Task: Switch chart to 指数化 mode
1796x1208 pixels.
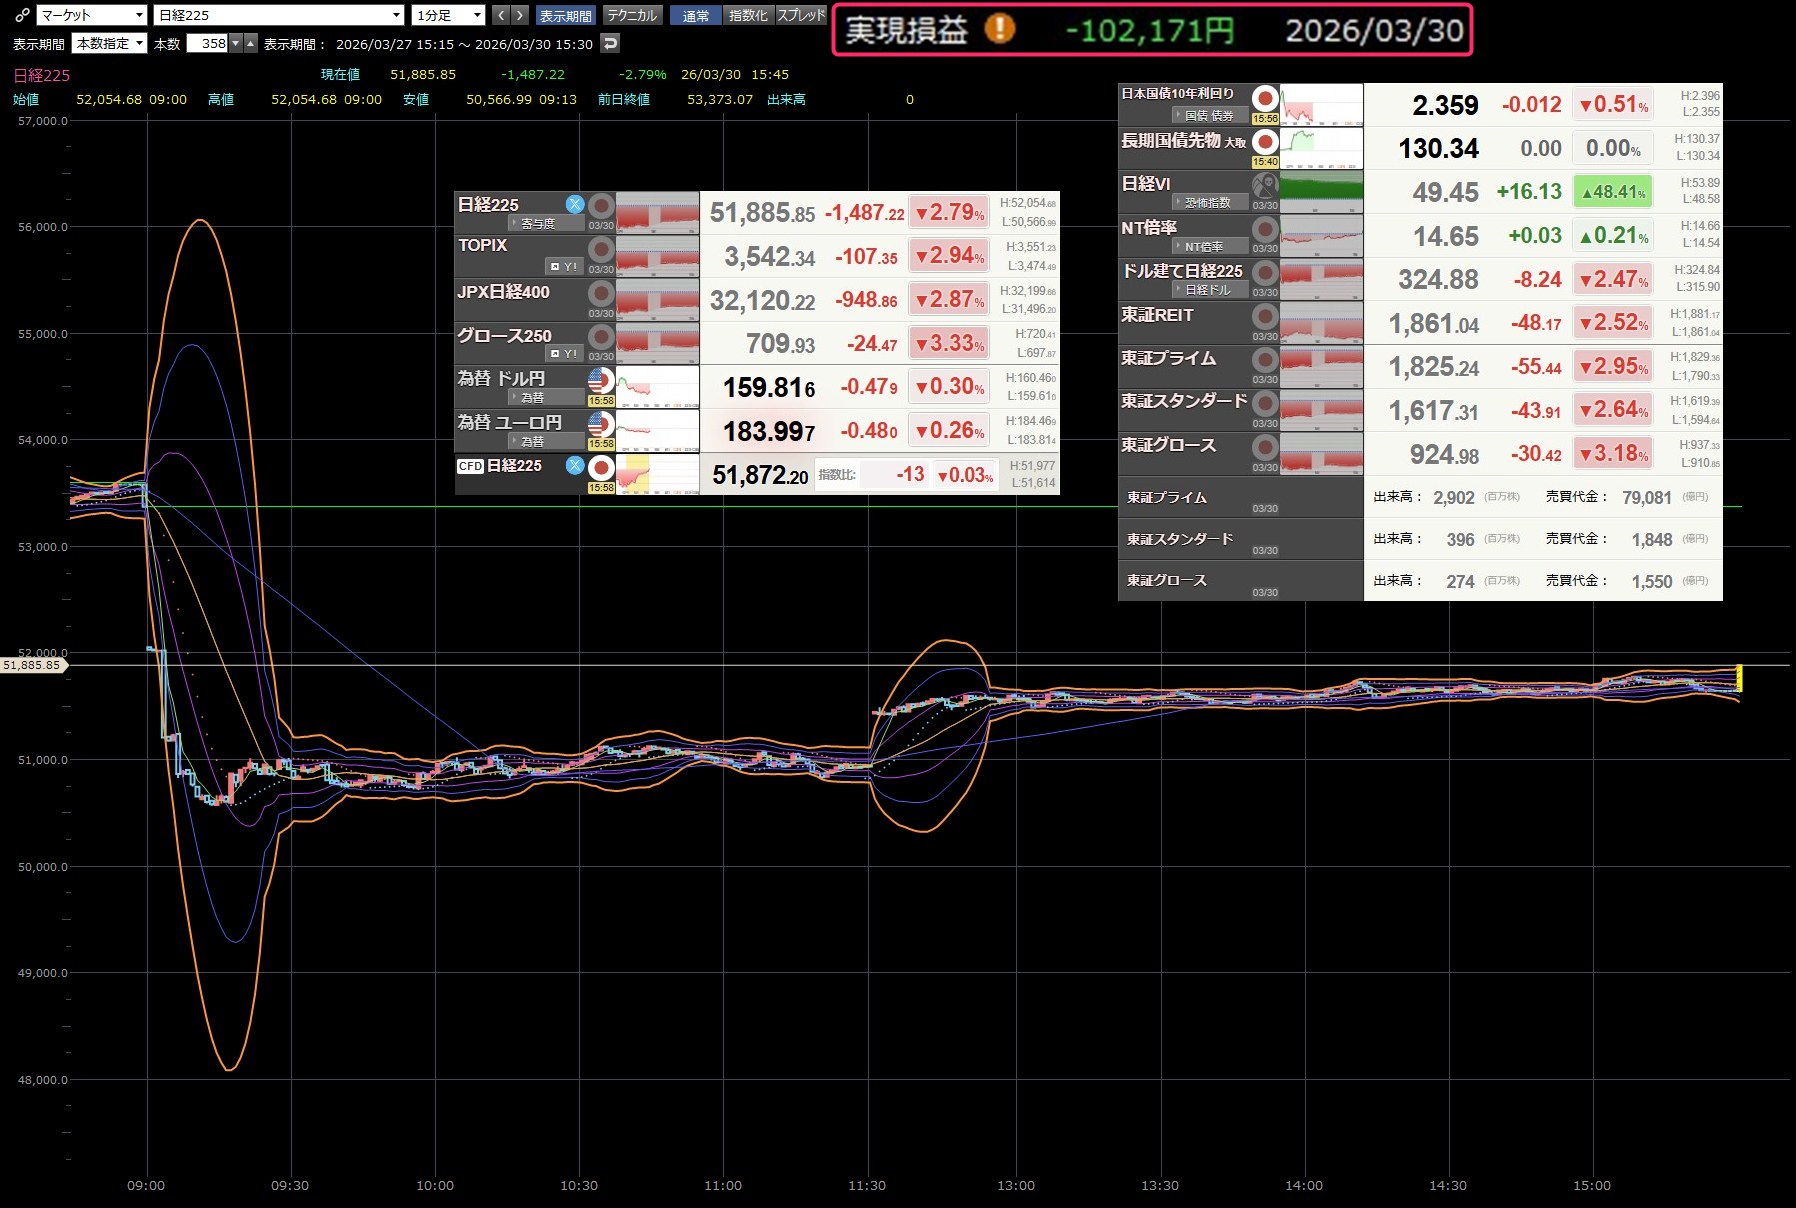Action: (x=748, y=15)
